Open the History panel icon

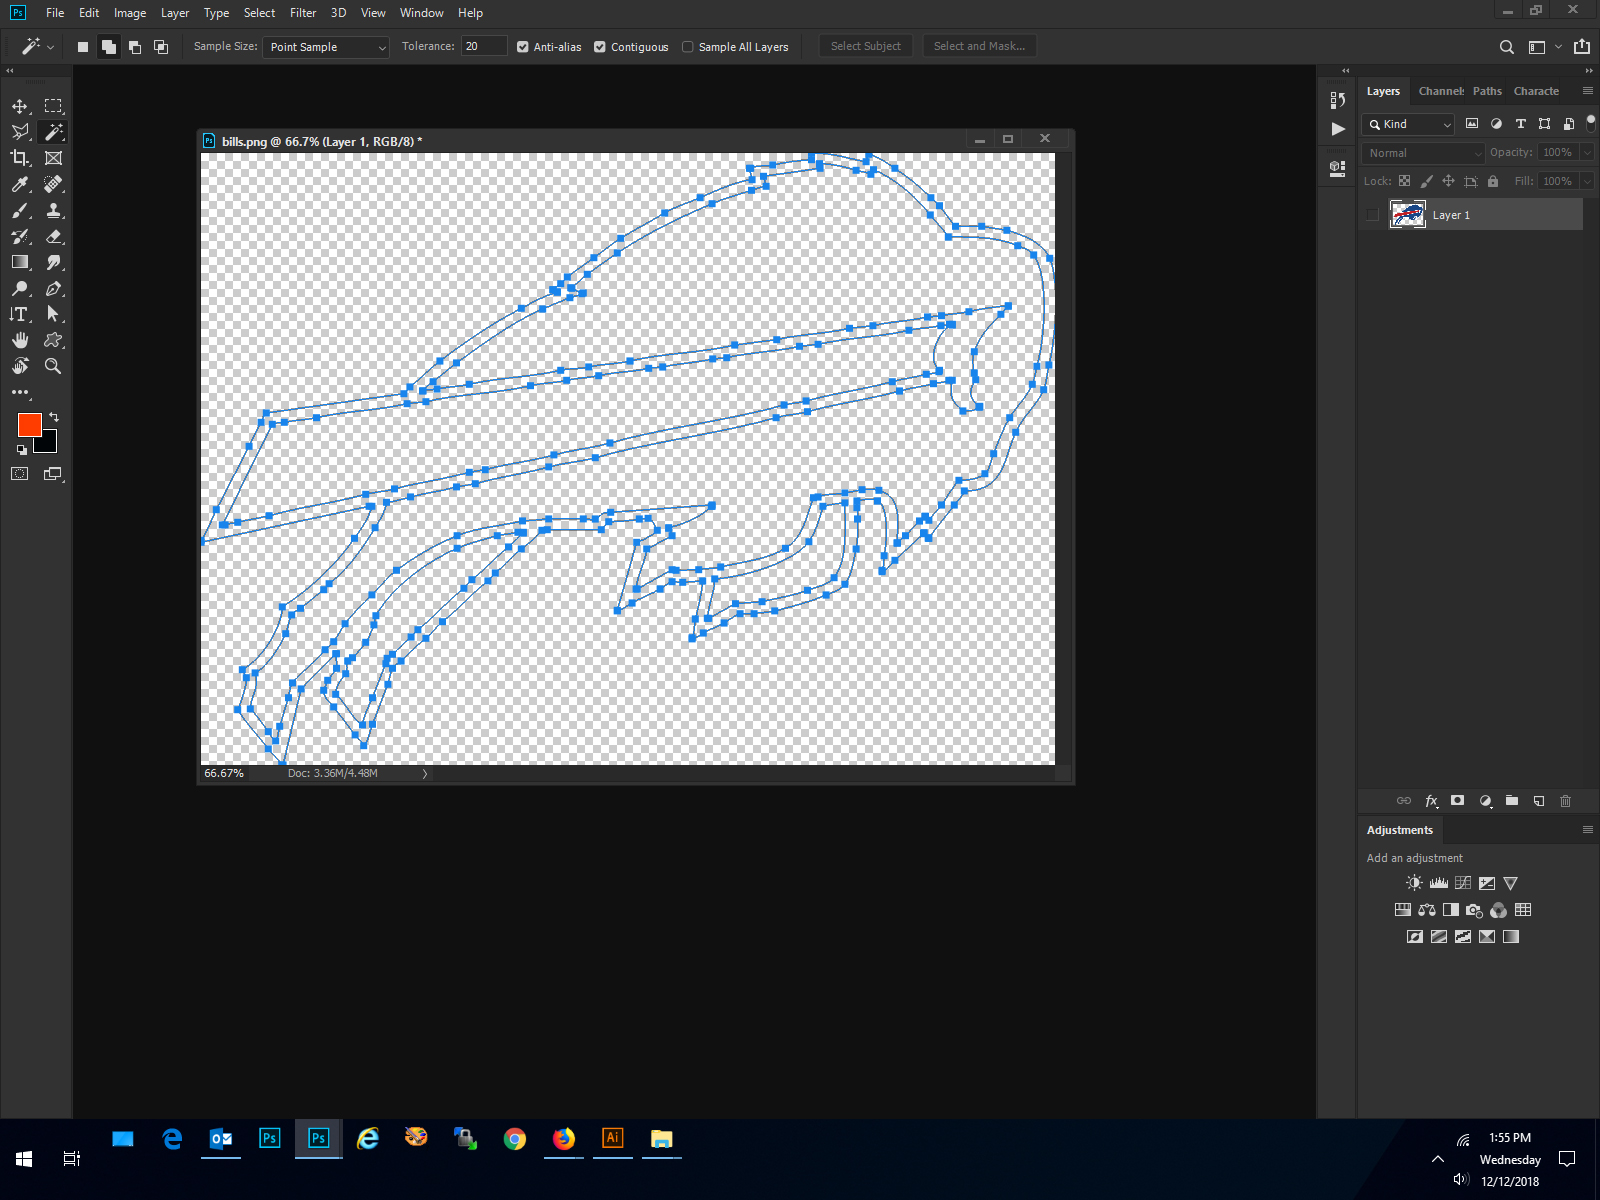[1338, 99]
